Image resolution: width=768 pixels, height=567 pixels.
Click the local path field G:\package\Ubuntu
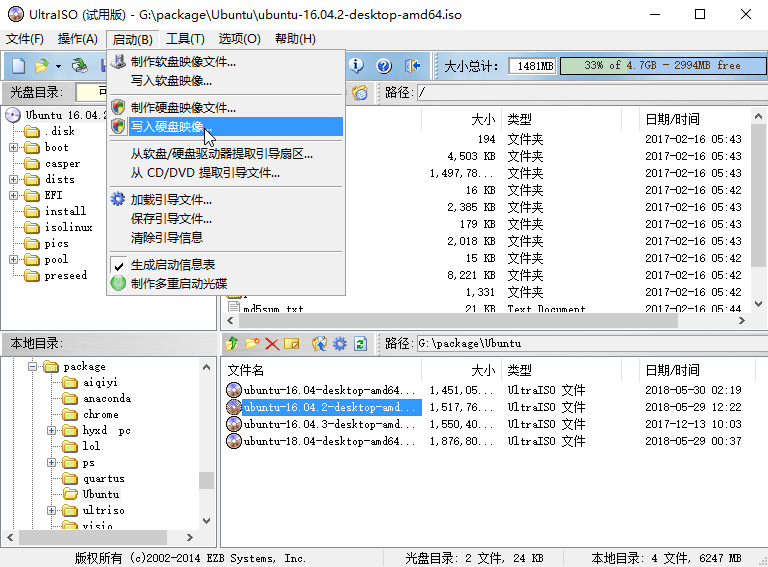click(592, 343)
